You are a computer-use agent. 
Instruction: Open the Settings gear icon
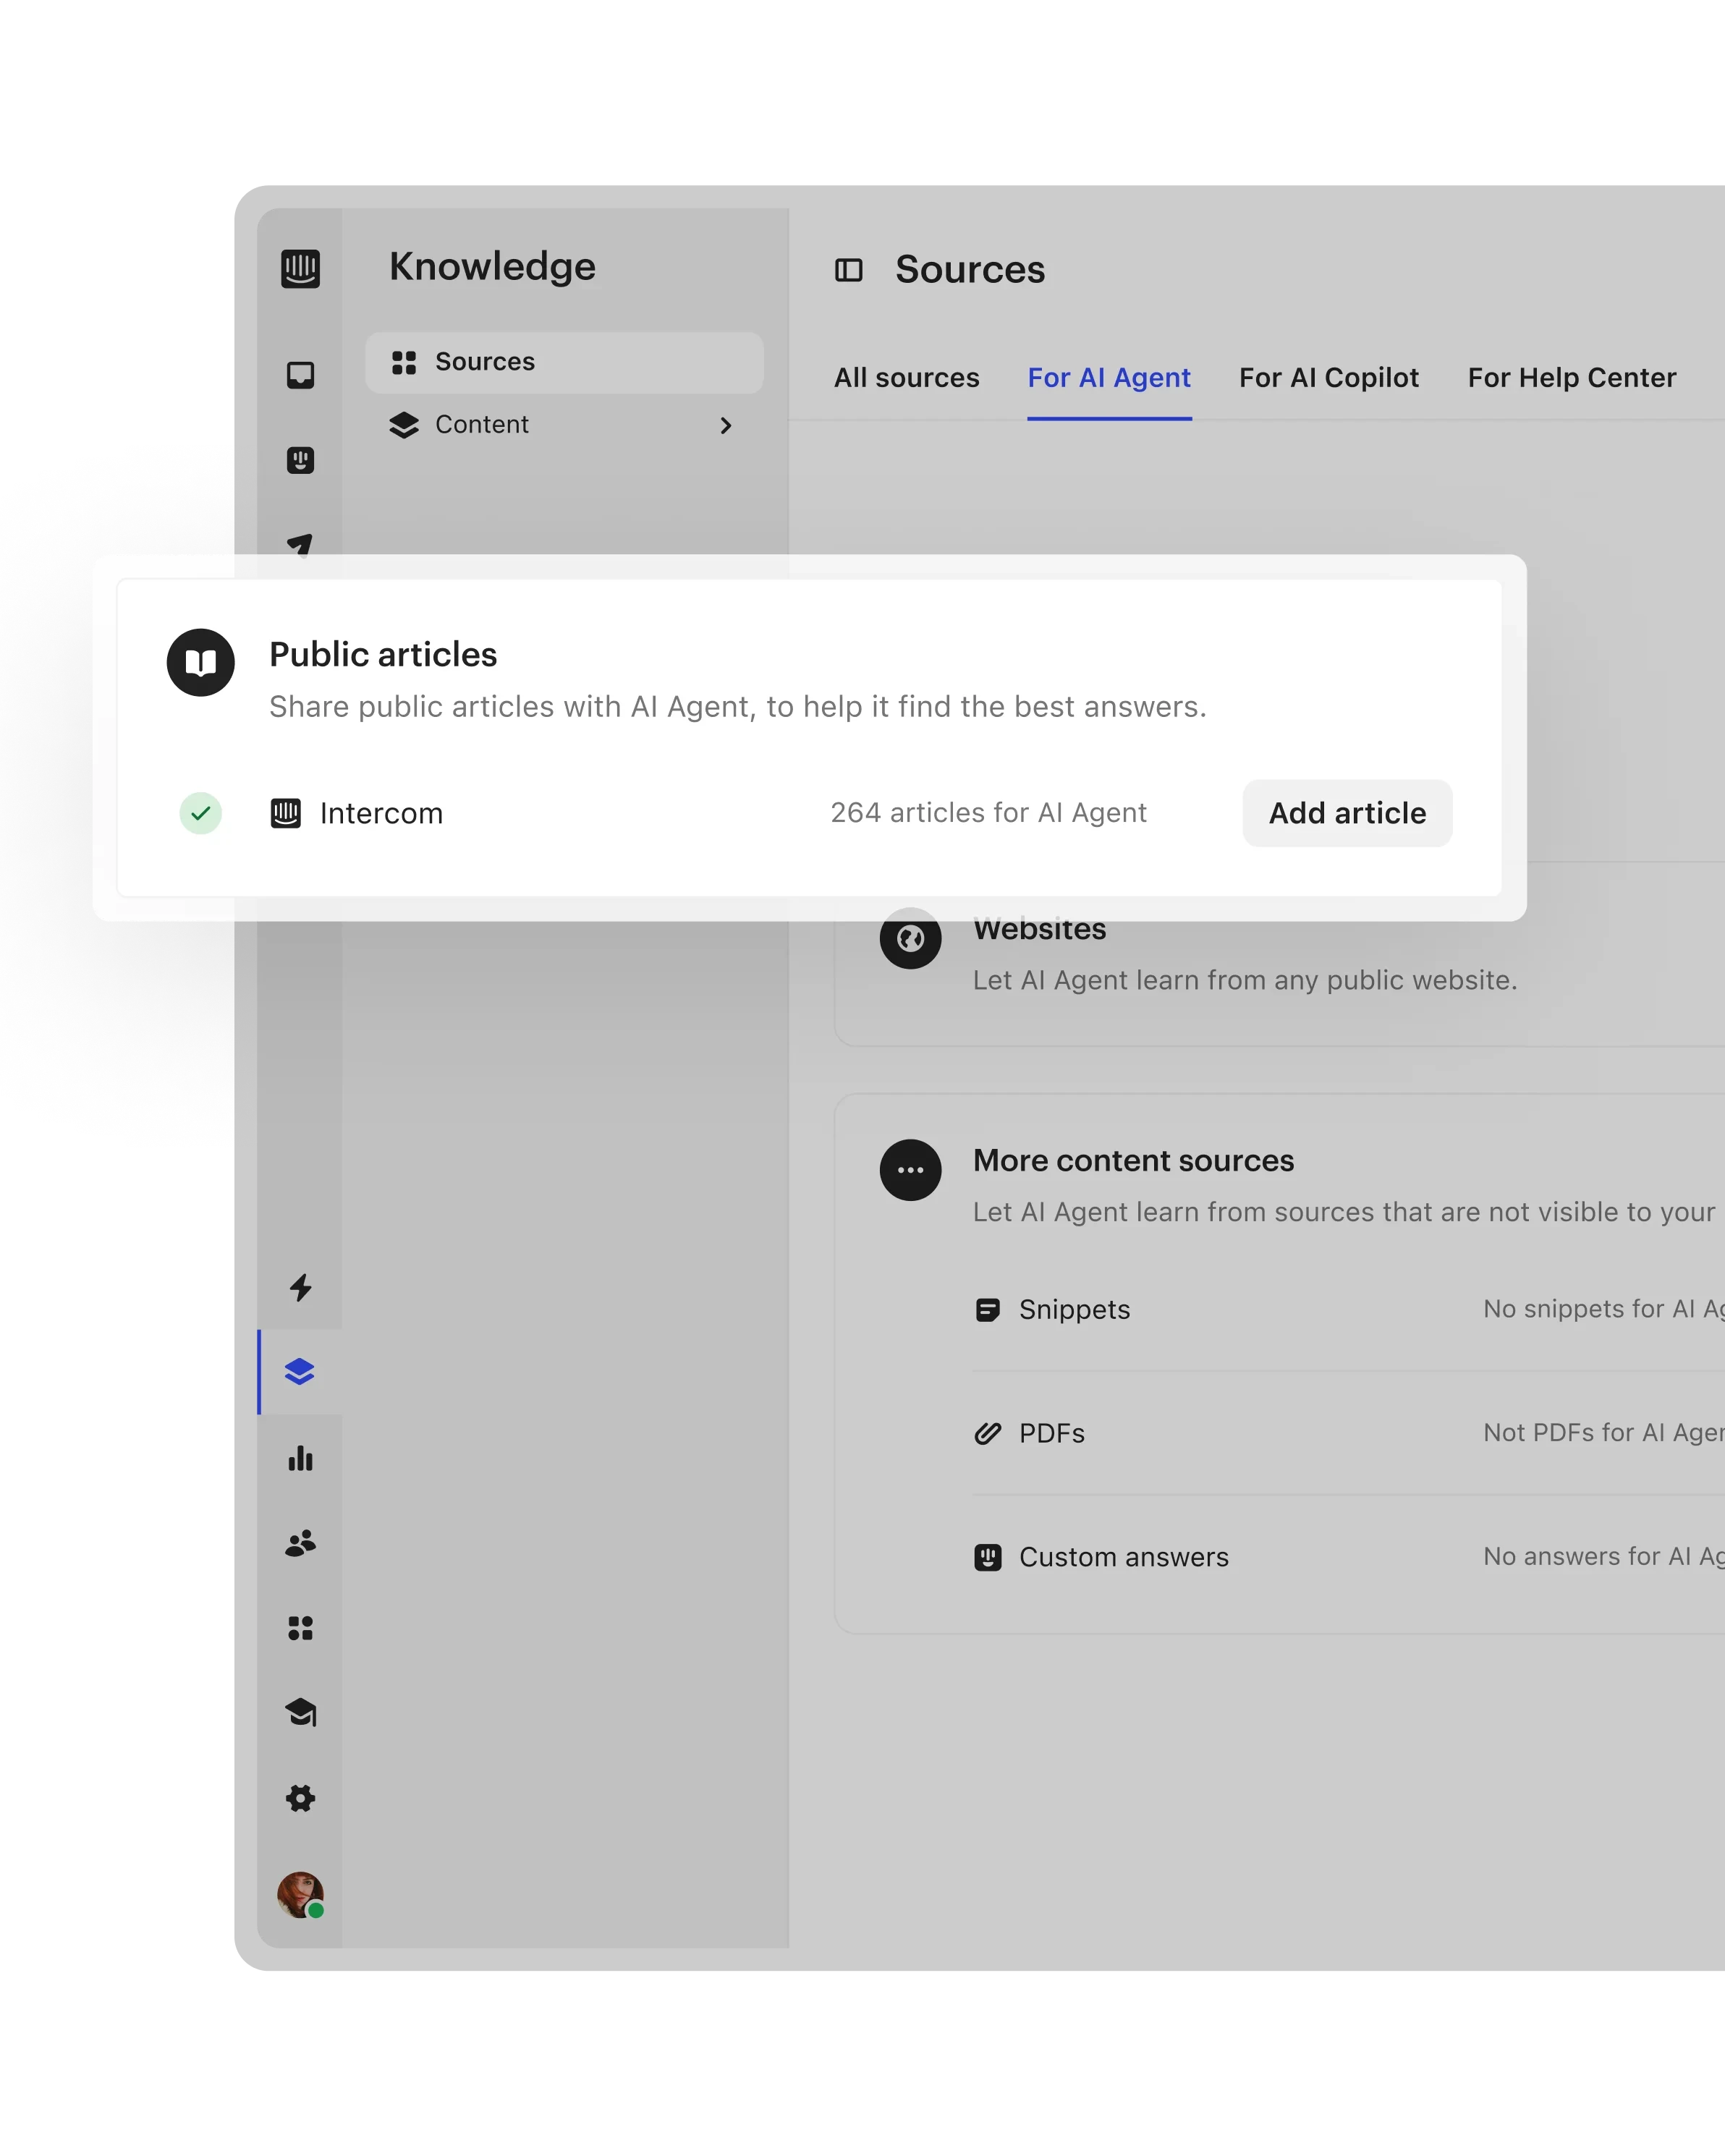coord(300,1798)
